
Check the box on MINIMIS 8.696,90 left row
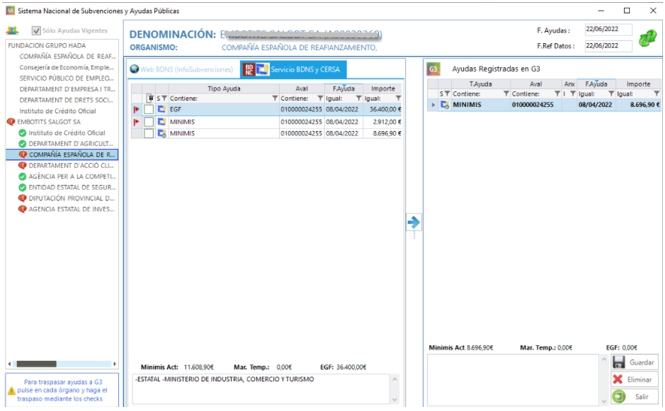pos(148,133)
